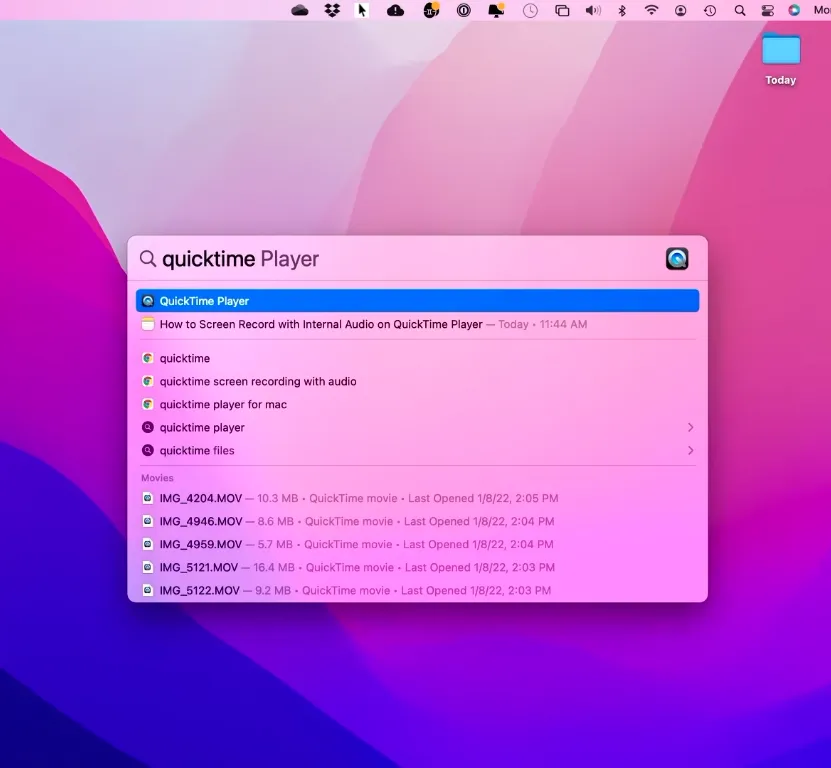Screen dimensions: 831x768
Task: Click the Spotlight magnifier in menu bar
Action: pyautogui.click(x=740, y=11)
